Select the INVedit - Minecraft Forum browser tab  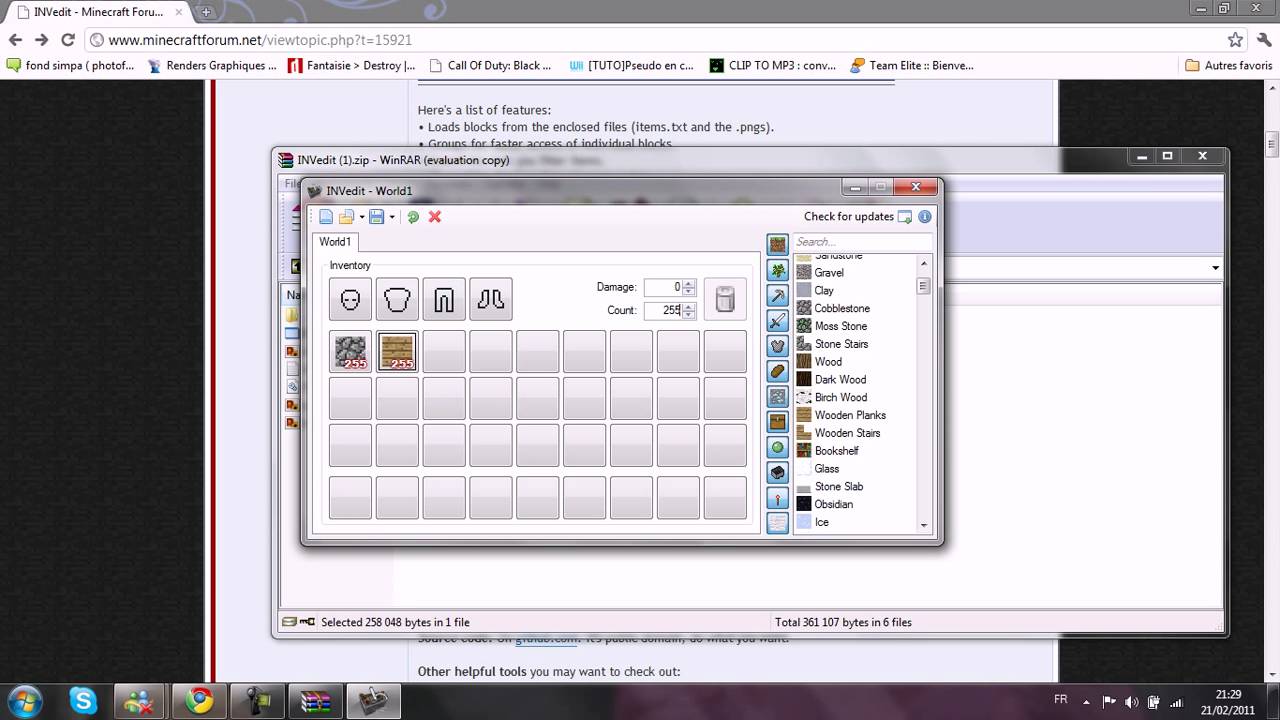pos(98,12)
